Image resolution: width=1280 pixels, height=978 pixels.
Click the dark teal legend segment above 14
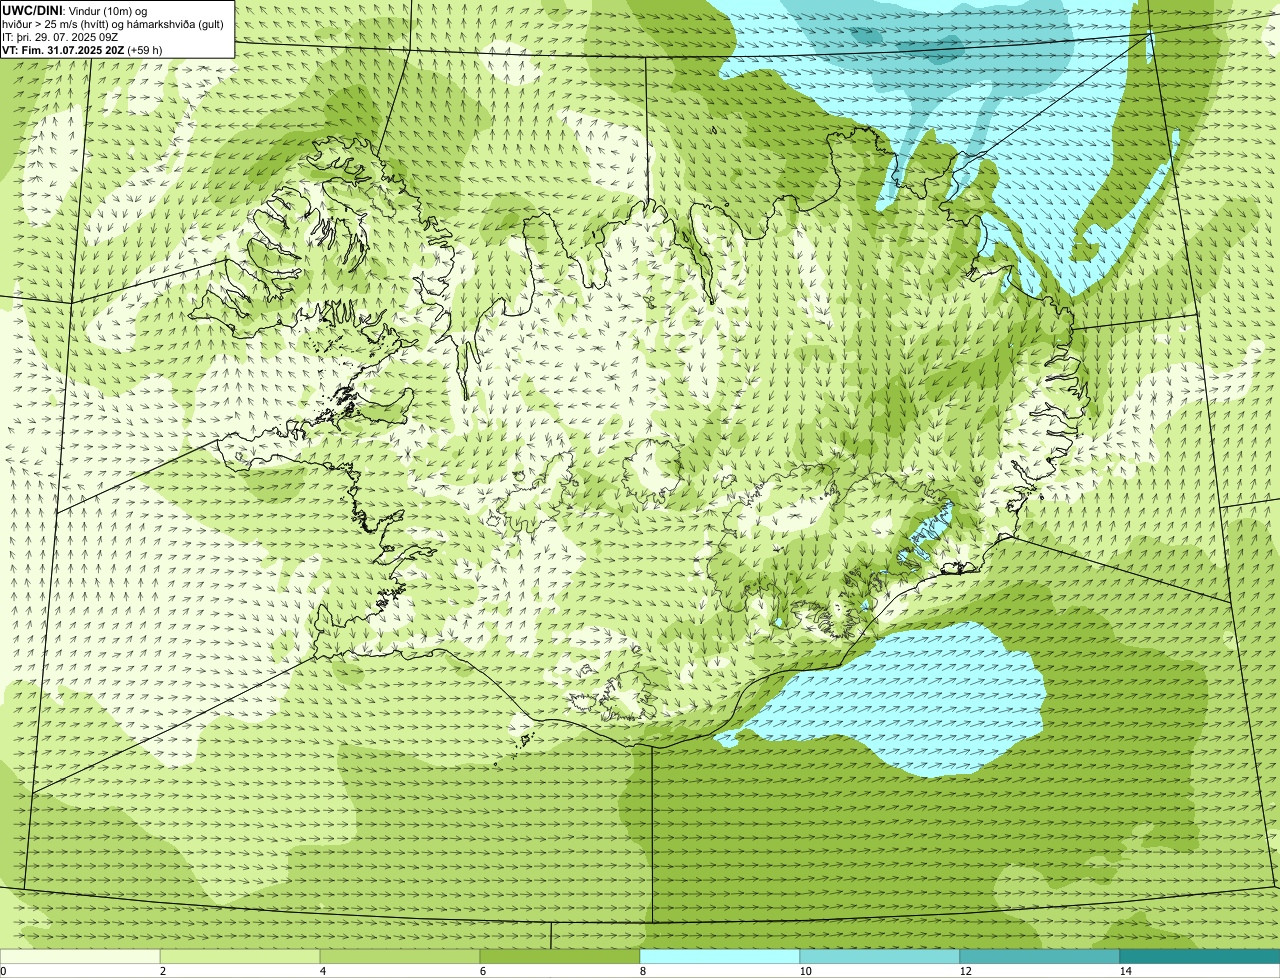point(1200,956)
